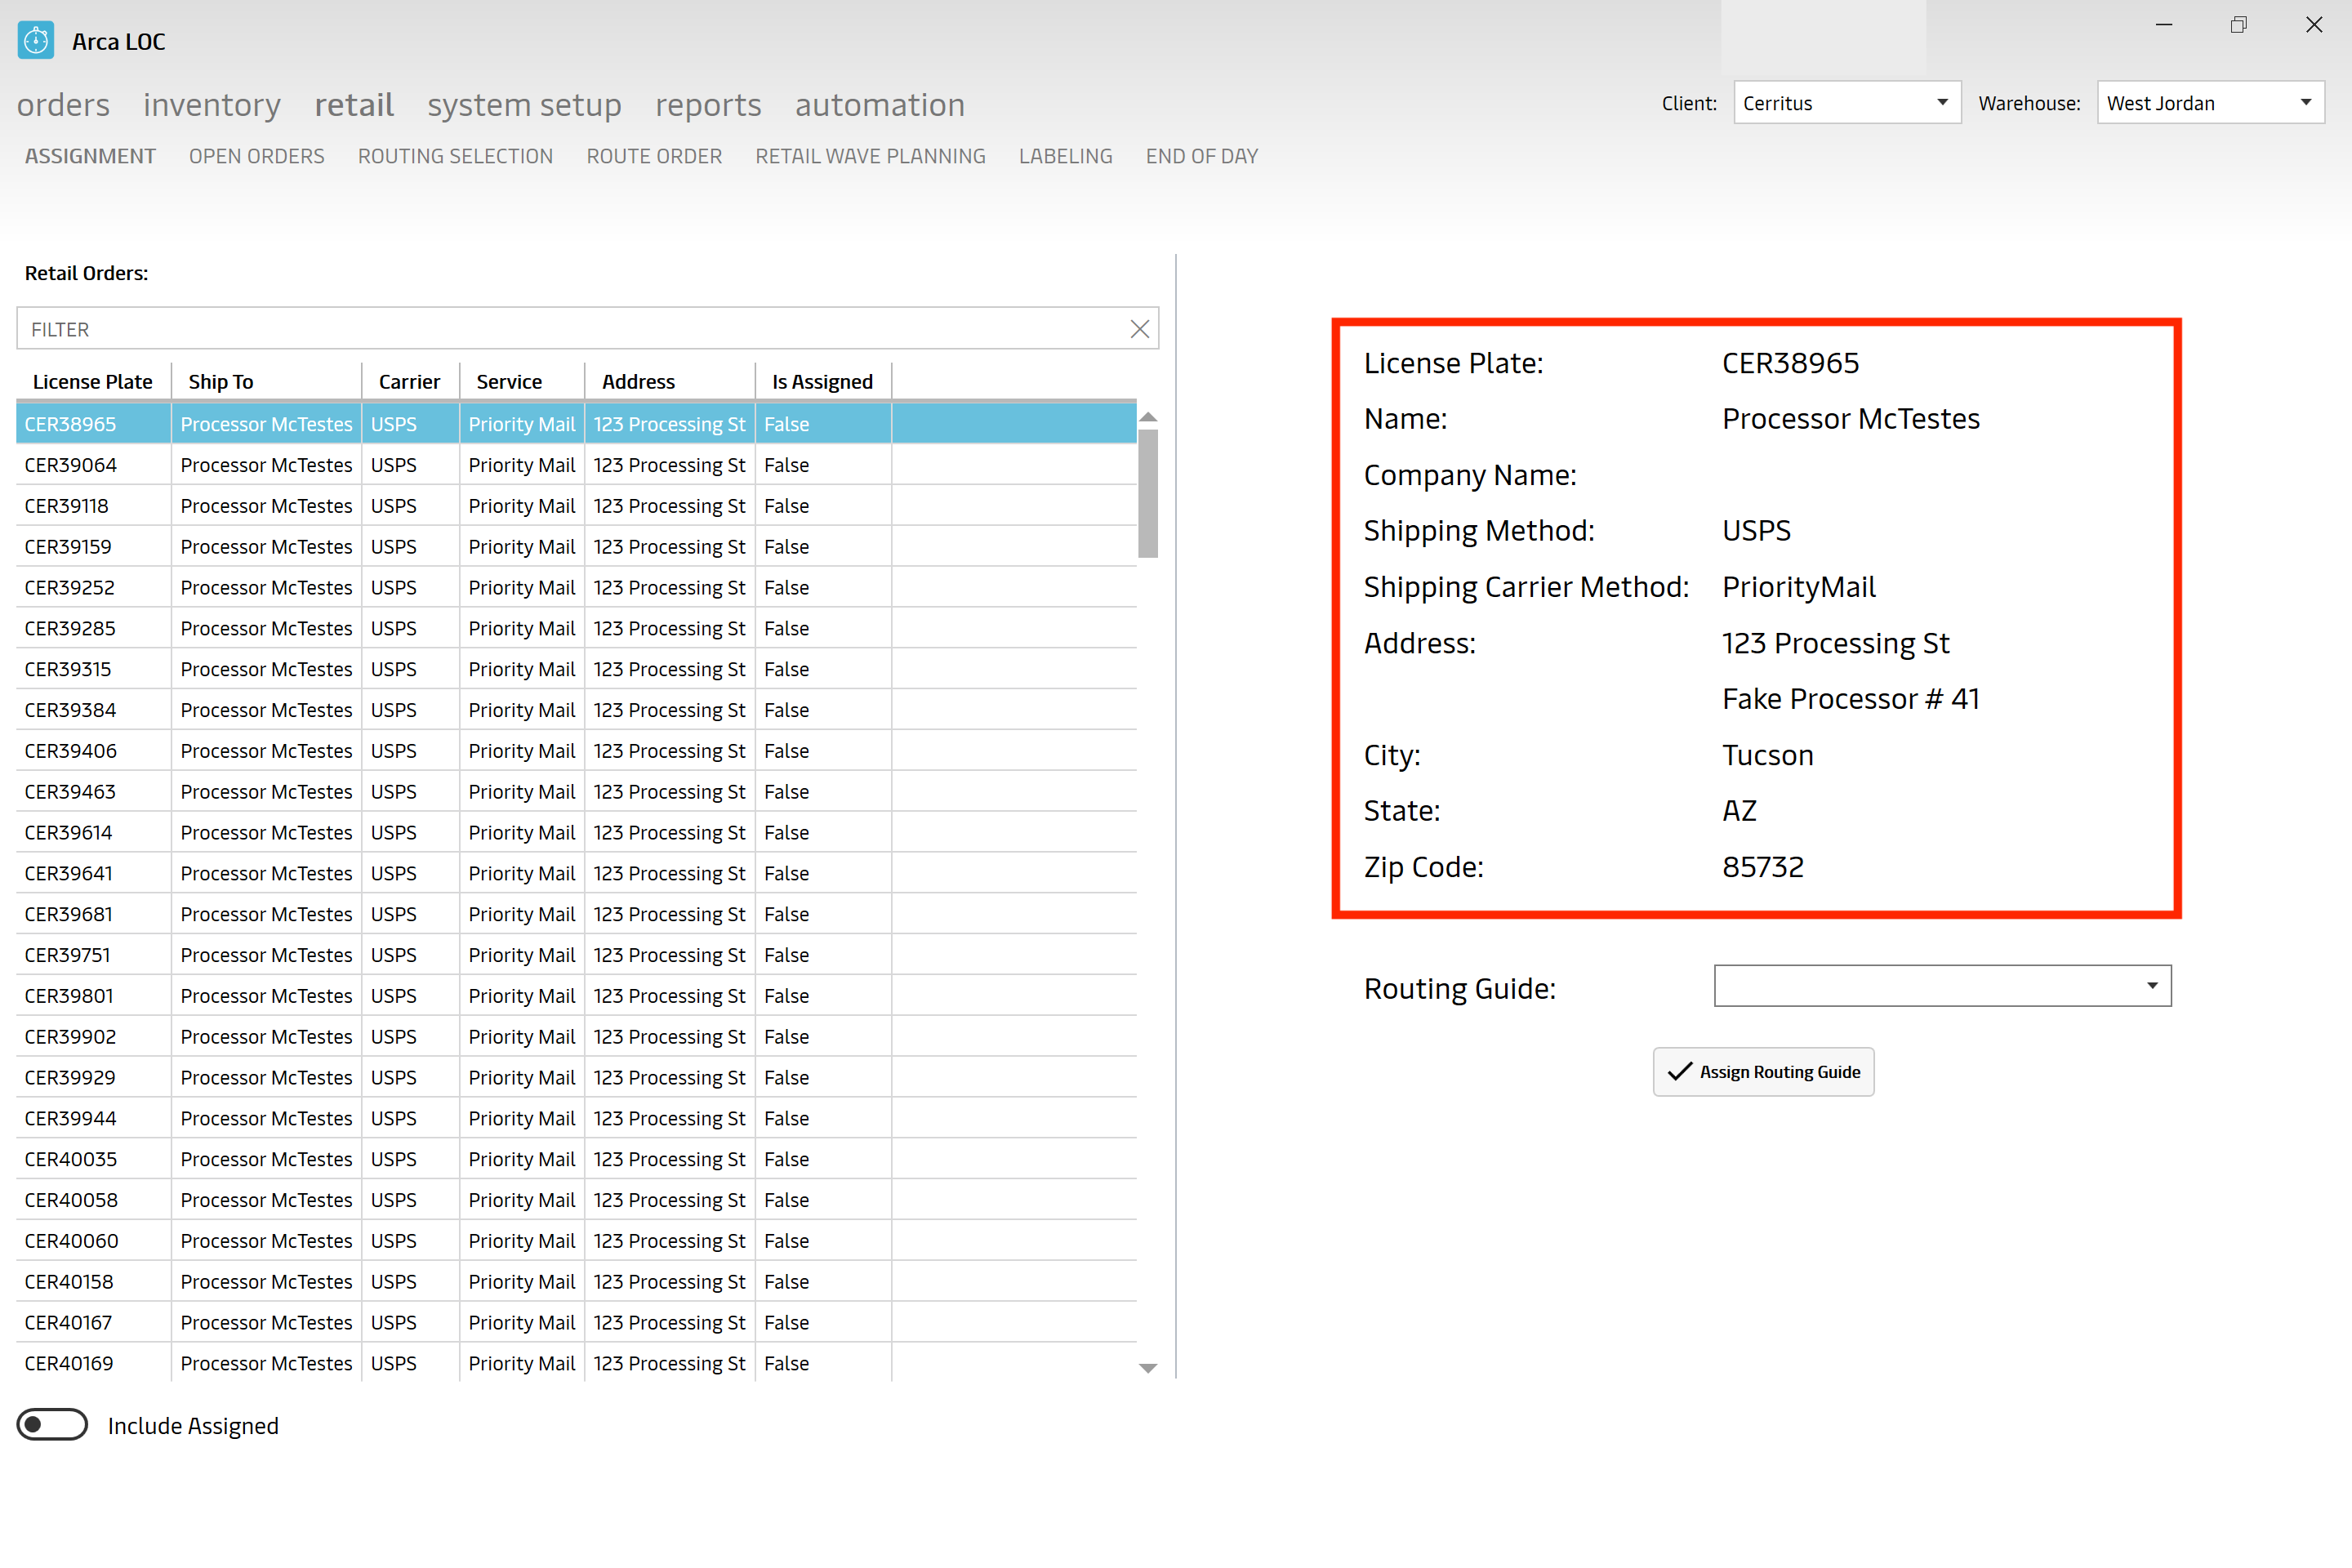The width and height of the screenshot is (2352, 1568).
Task: Select order row CER40060
Action: pyautogui.click(x=576, y=1241)
